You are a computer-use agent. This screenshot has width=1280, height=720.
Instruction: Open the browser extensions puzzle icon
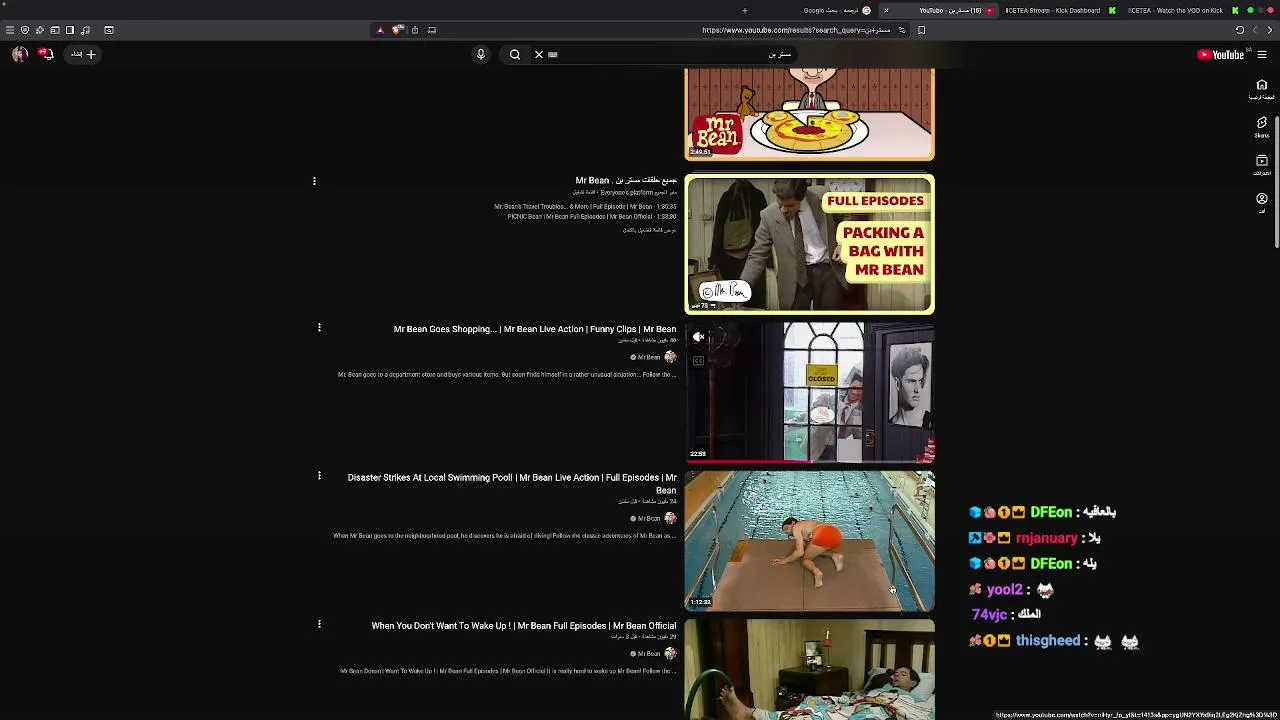[x=40, y=30]
